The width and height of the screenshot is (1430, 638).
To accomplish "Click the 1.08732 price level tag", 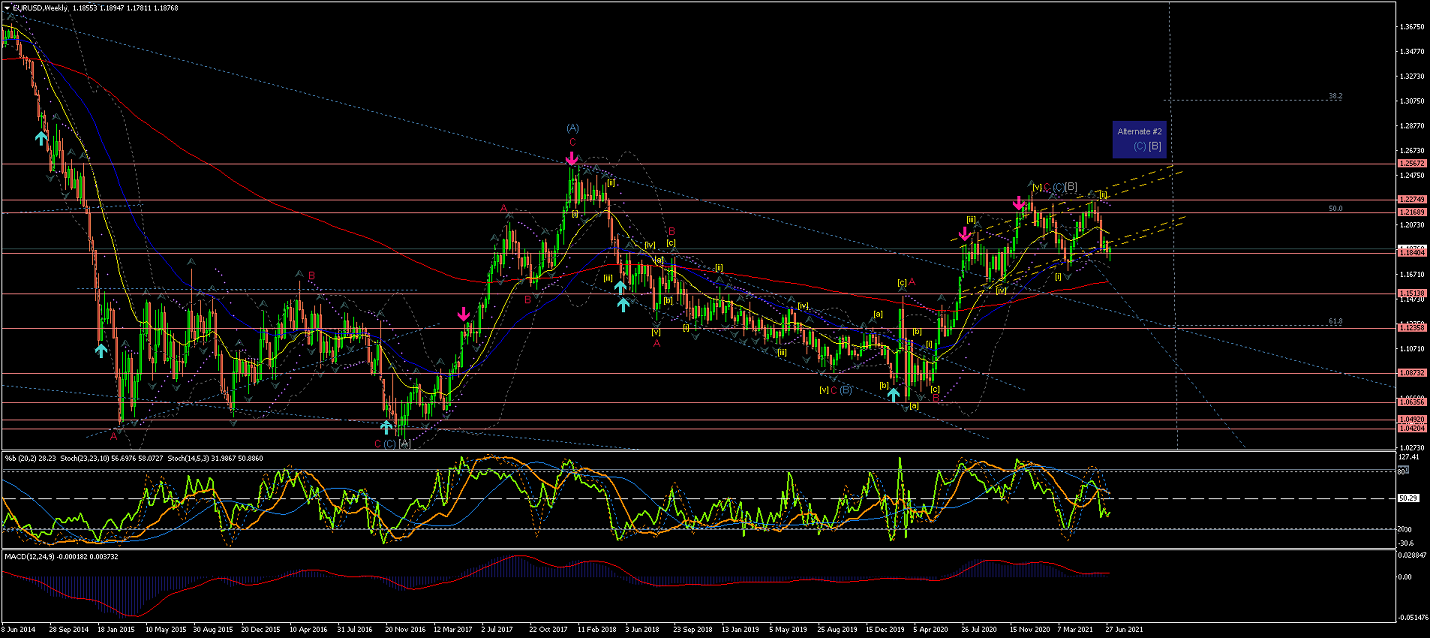I will tap(1411, 373).
